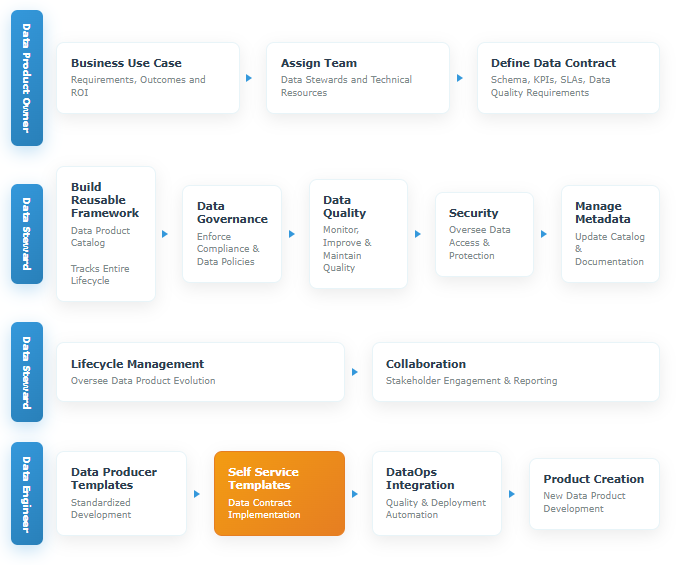Click 'Quality & Deployment Automation' text
This screenshot has height=565, width=681.
pos(436,509)
